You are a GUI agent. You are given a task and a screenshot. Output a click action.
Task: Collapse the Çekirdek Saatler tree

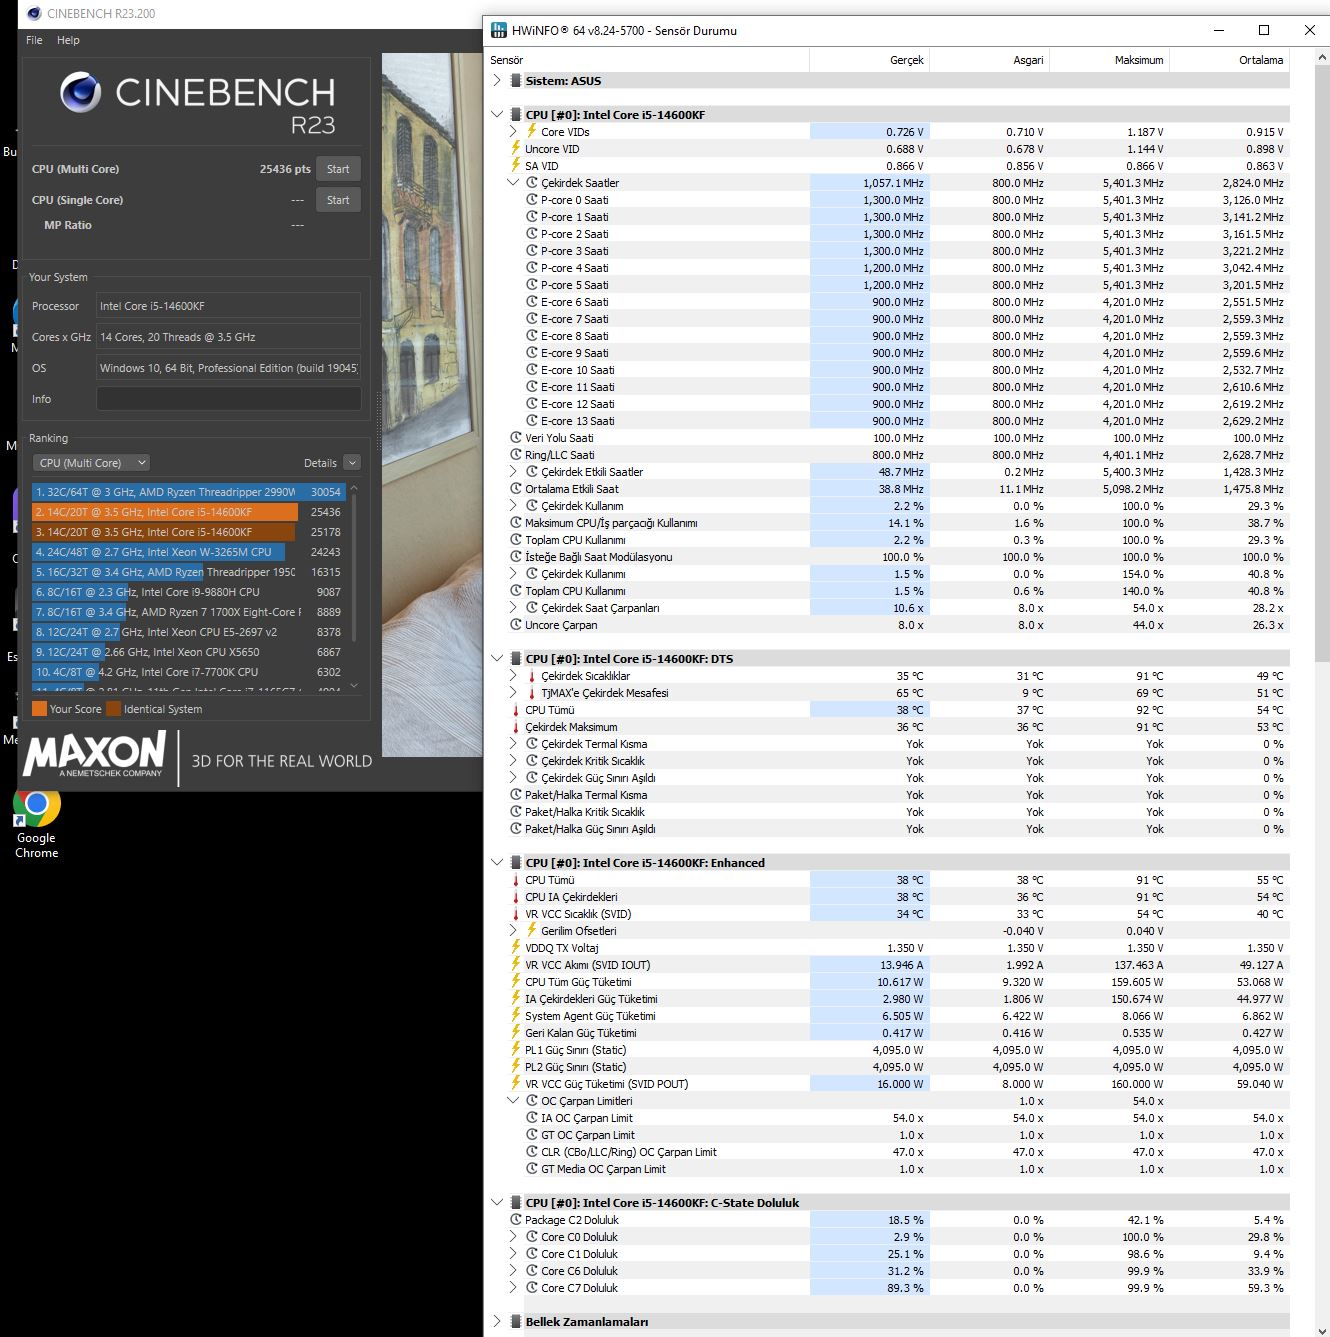coord(513,182)
